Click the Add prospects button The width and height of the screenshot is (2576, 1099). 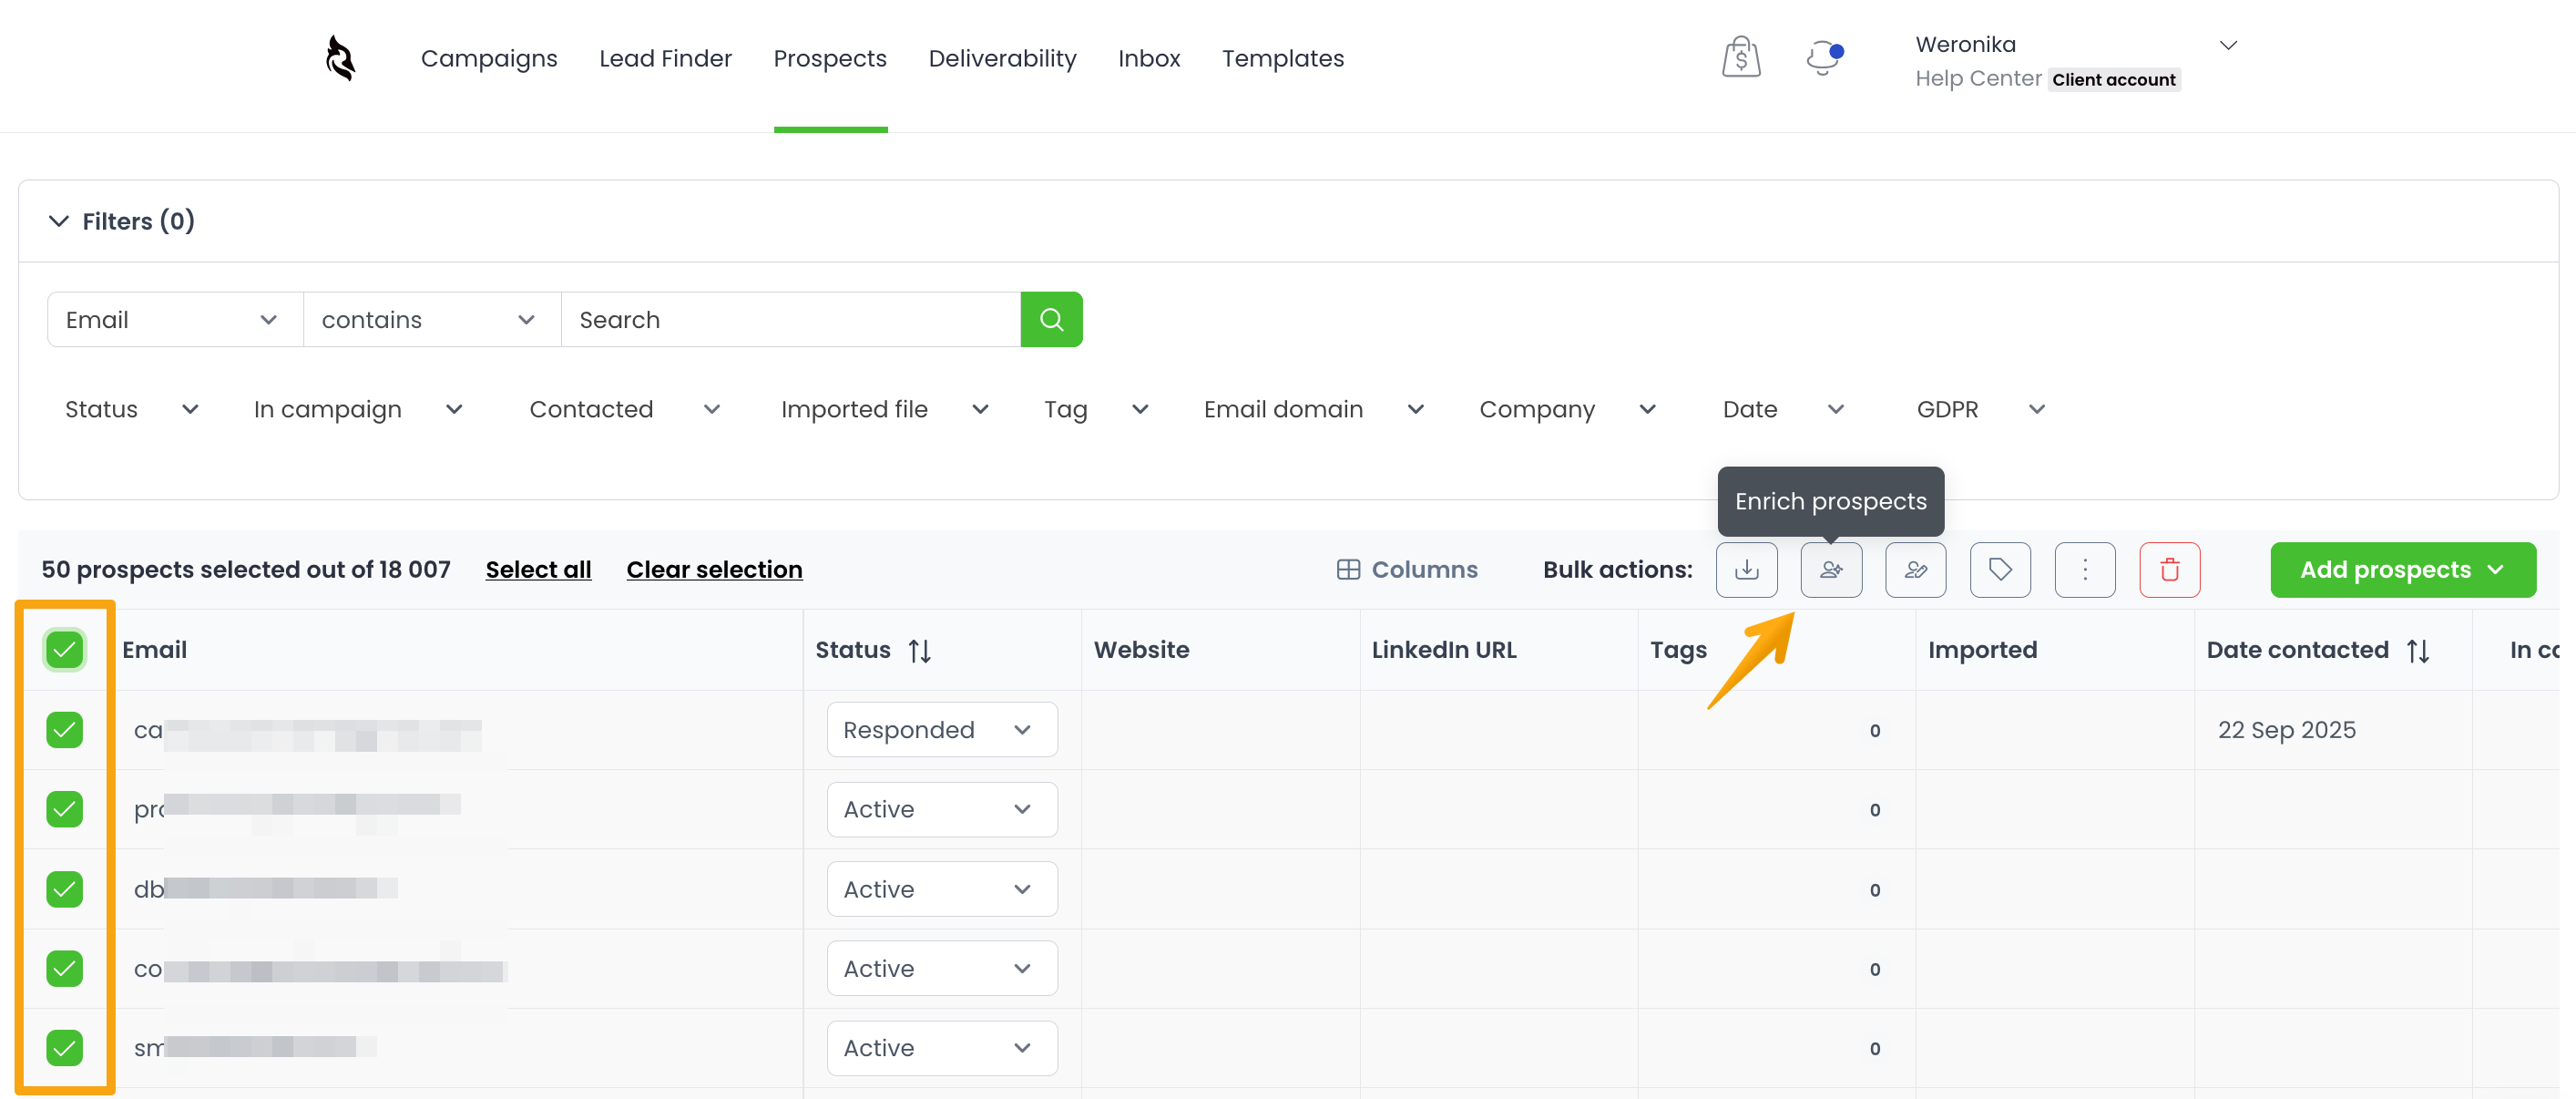pos(2402,570)
